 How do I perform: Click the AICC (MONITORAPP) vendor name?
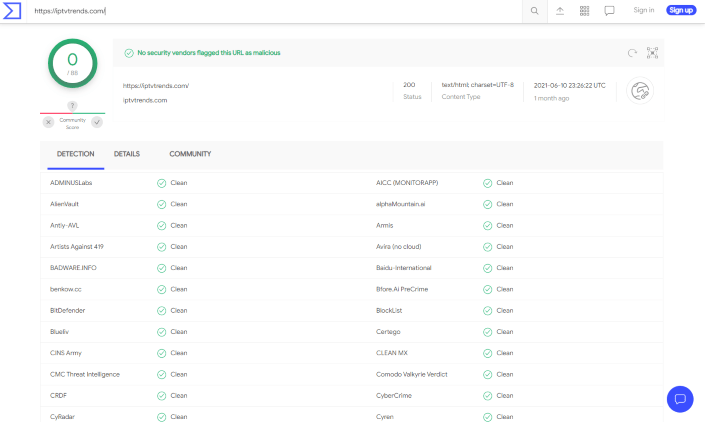click(407, 182)
